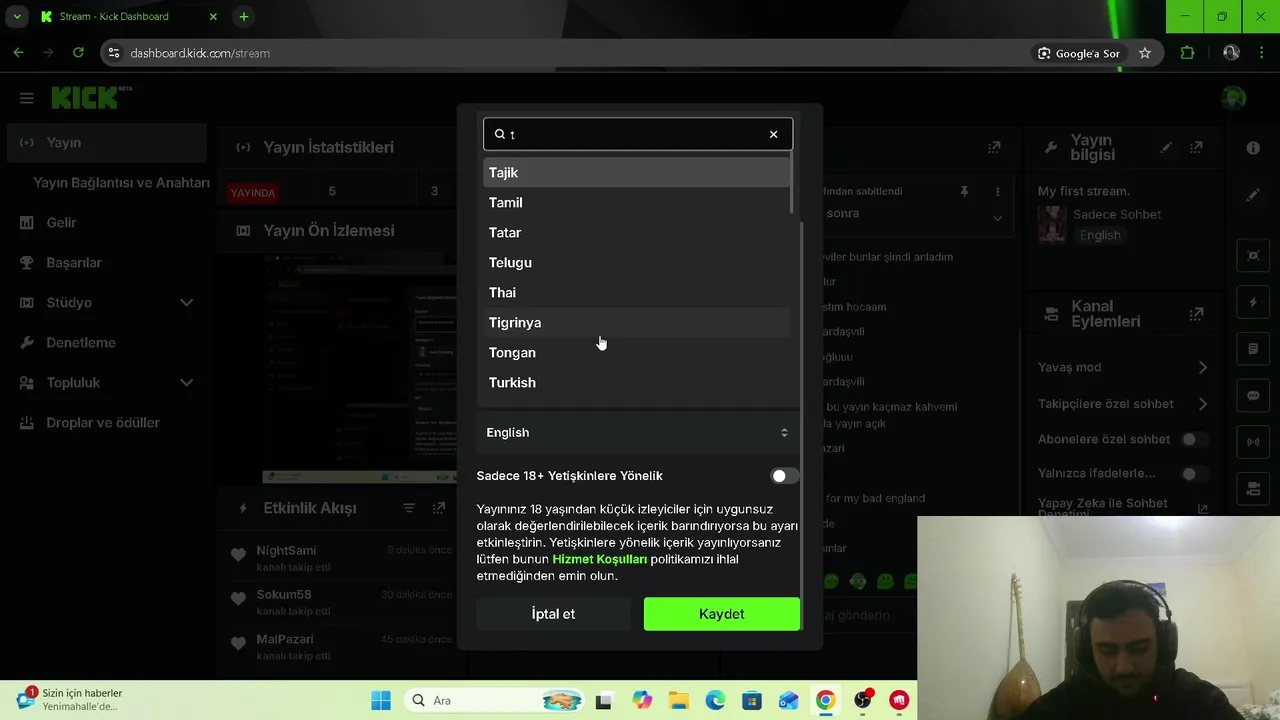Viewport: 1280px width, 720px height.
Task: Choose Tamil in the language list
Action: pos(637,202)
